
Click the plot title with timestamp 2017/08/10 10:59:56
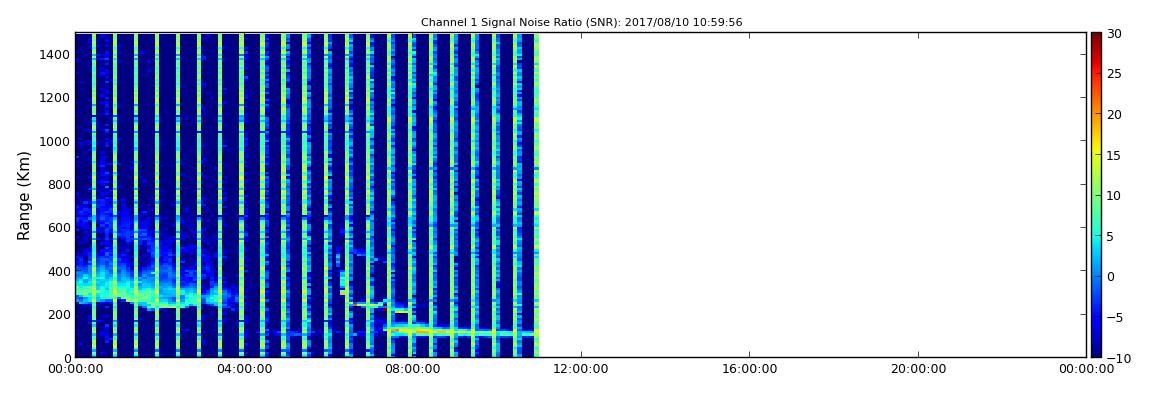point(582,23)
